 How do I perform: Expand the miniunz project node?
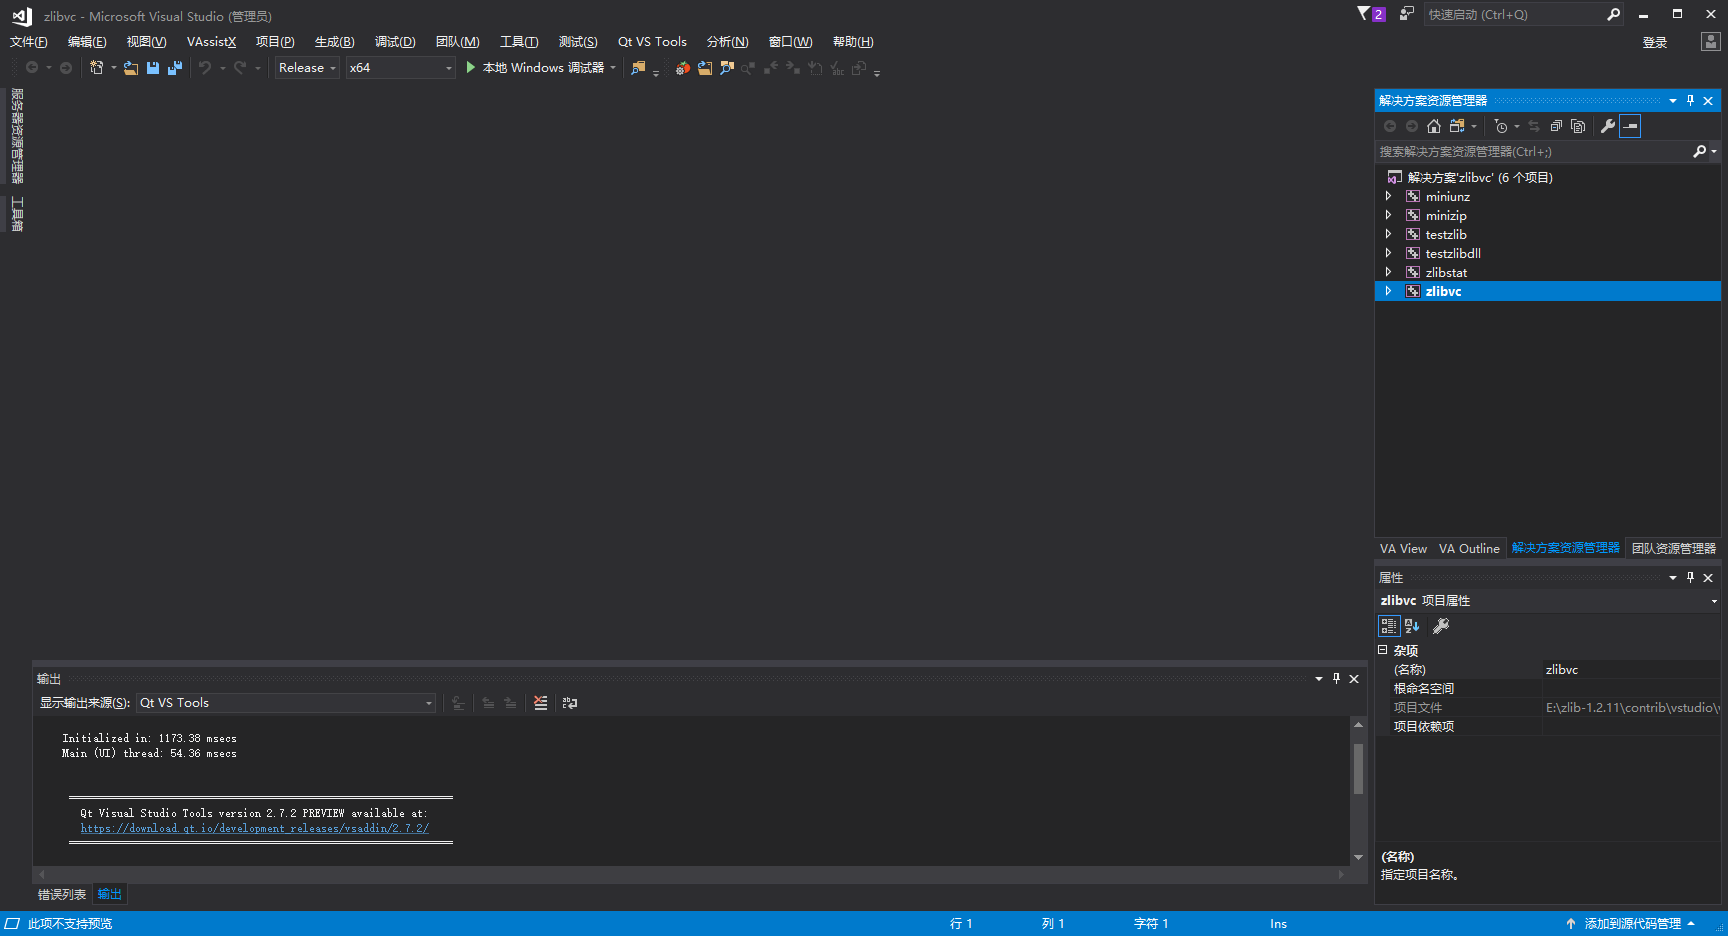tap(1388, 196)
